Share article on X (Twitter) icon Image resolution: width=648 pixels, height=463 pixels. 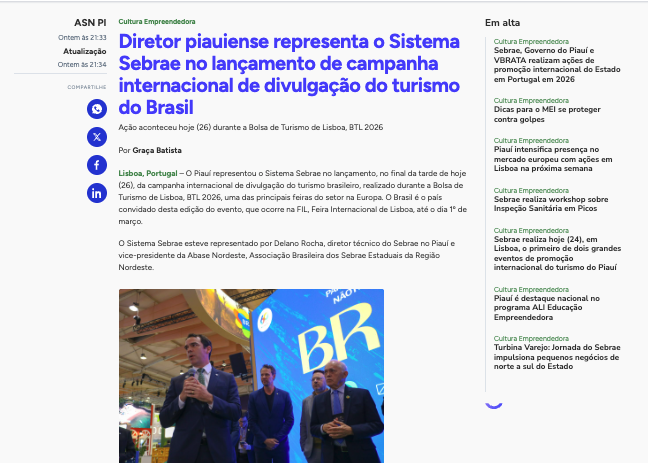click(97, 137)
